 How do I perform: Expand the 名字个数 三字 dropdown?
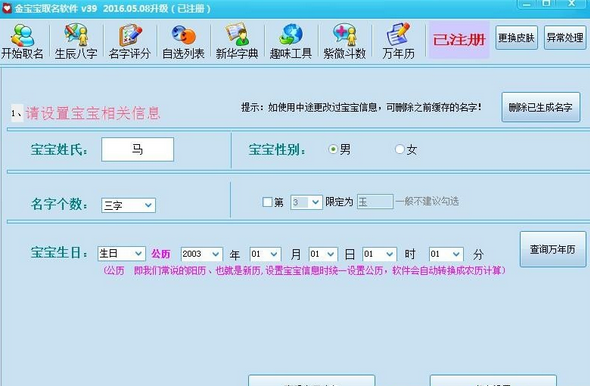[128, 205]
